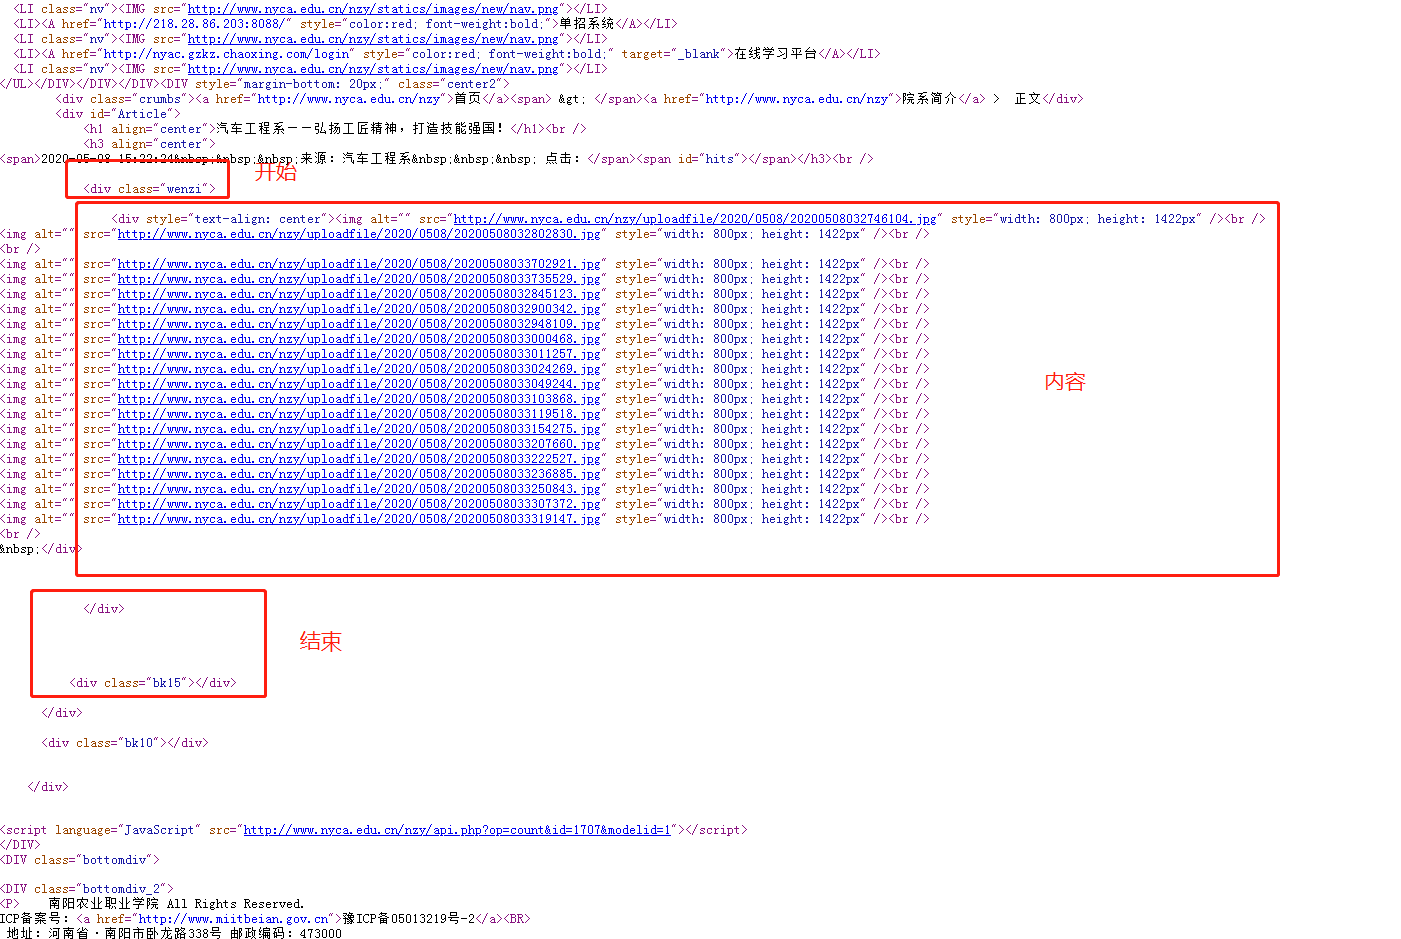Image resolution: width=1401 pixels, height=939 pixels.
Task: Click the 20200508033207660.jpg upload URL
Action: [359, 444]
